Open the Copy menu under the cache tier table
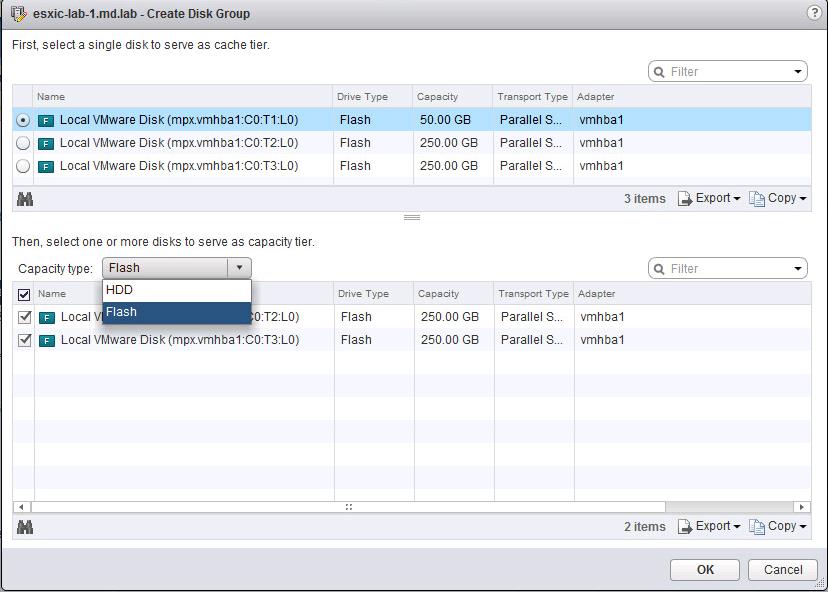 (778, 199)
